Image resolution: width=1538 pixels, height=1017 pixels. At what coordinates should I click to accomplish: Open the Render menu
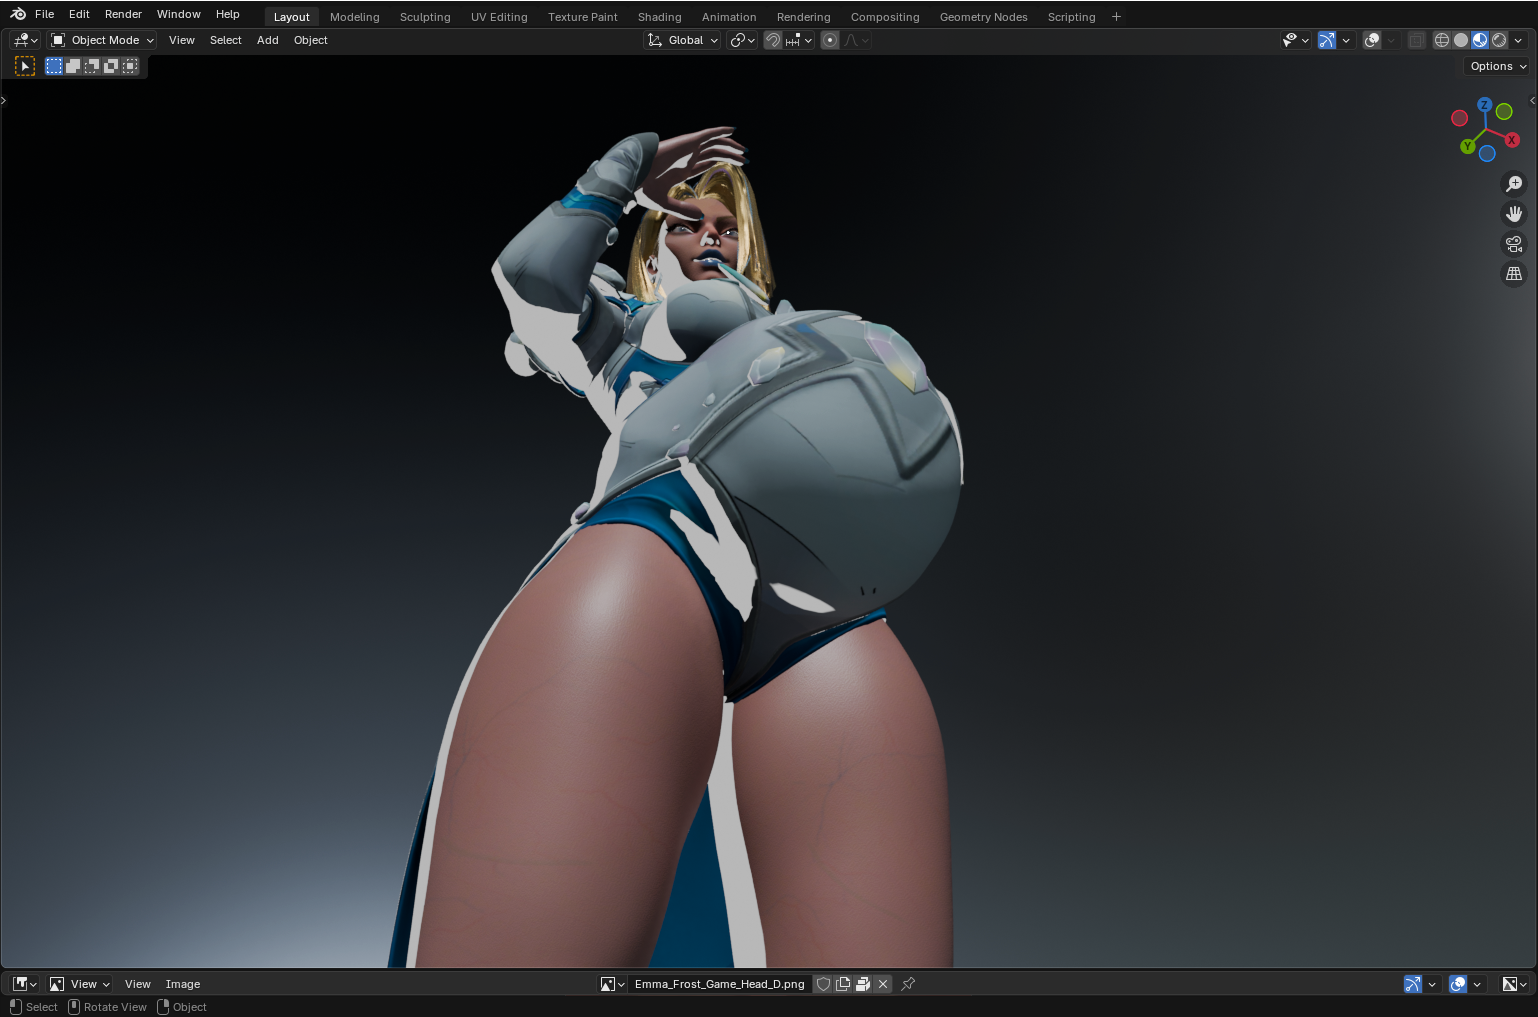click(x=123, y=14)
